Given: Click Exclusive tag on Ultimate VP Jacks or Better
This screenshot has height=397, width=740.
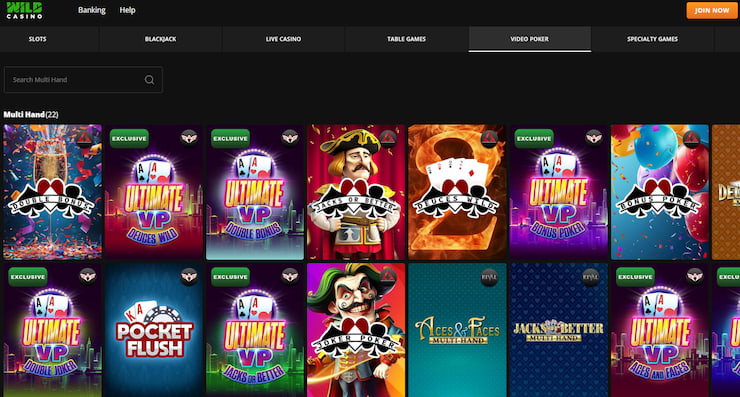Looking at the screenshot, I should point(230,277).
